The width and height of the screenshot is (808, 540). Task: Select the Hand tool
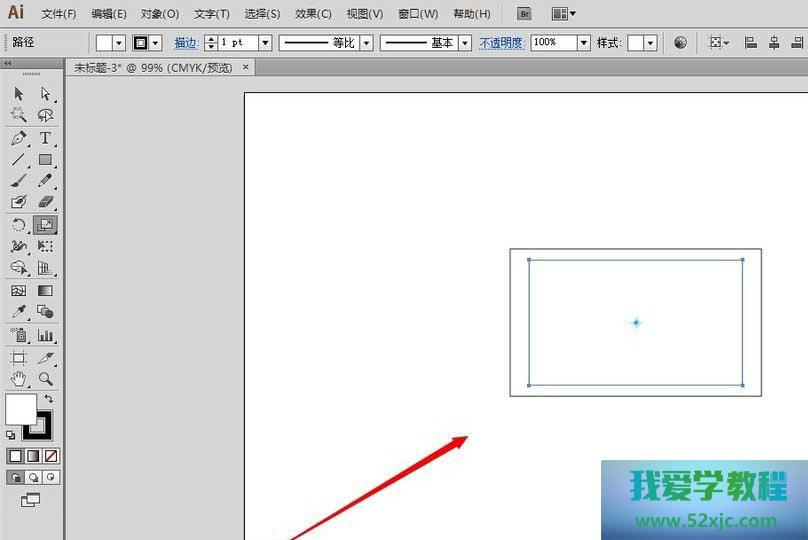[x=19, y=379]
